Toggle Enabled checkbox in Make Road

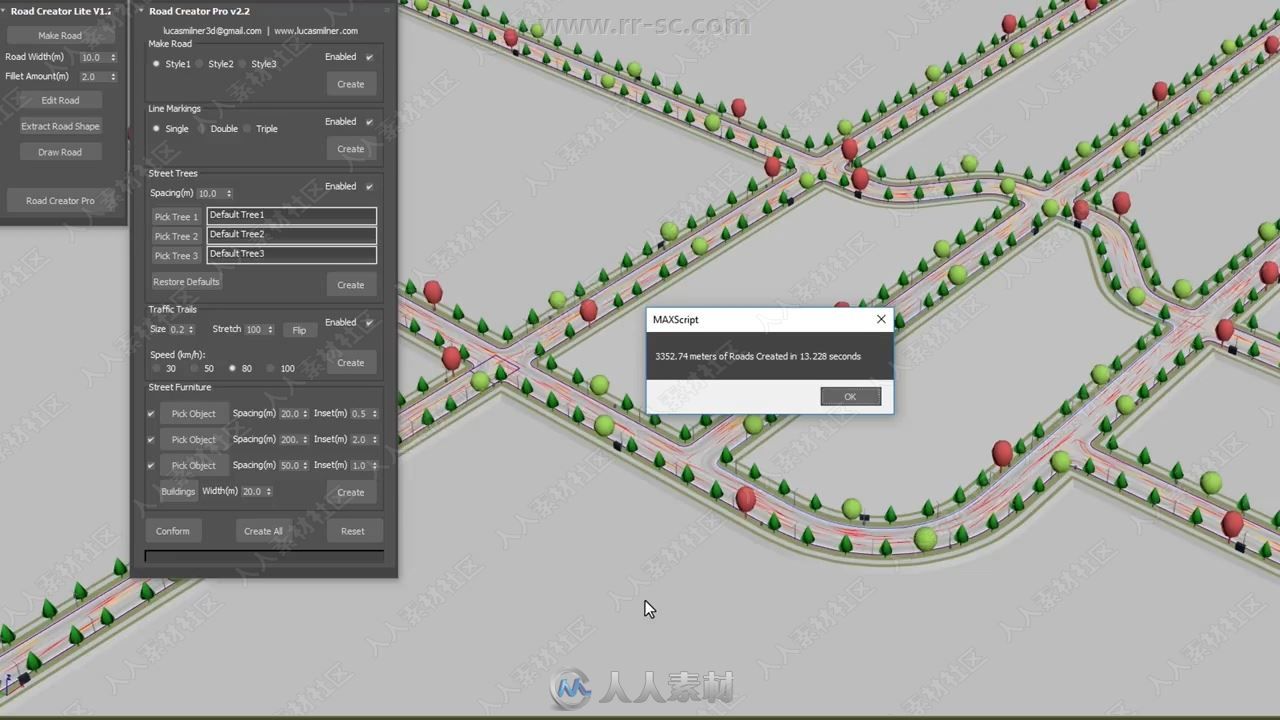pos(369,57)
